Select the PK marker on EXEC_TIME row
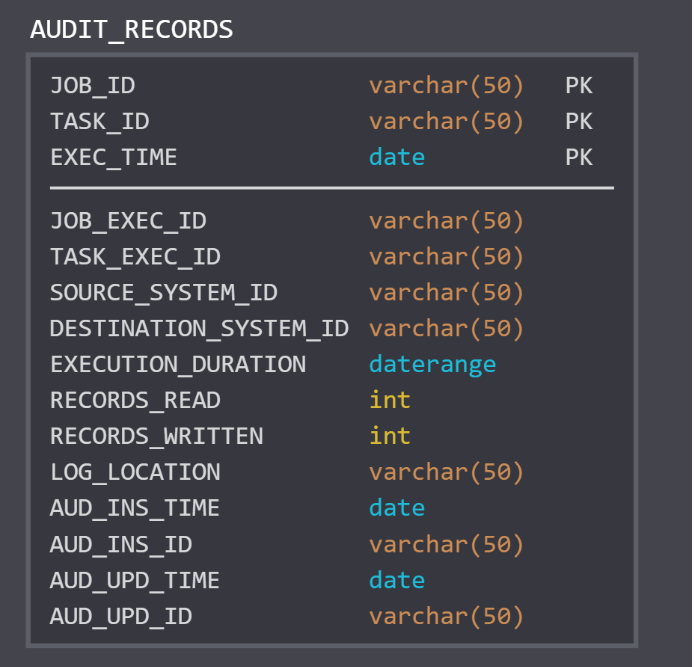This screenshot has width=694, height=667. [x=578, y=158]
